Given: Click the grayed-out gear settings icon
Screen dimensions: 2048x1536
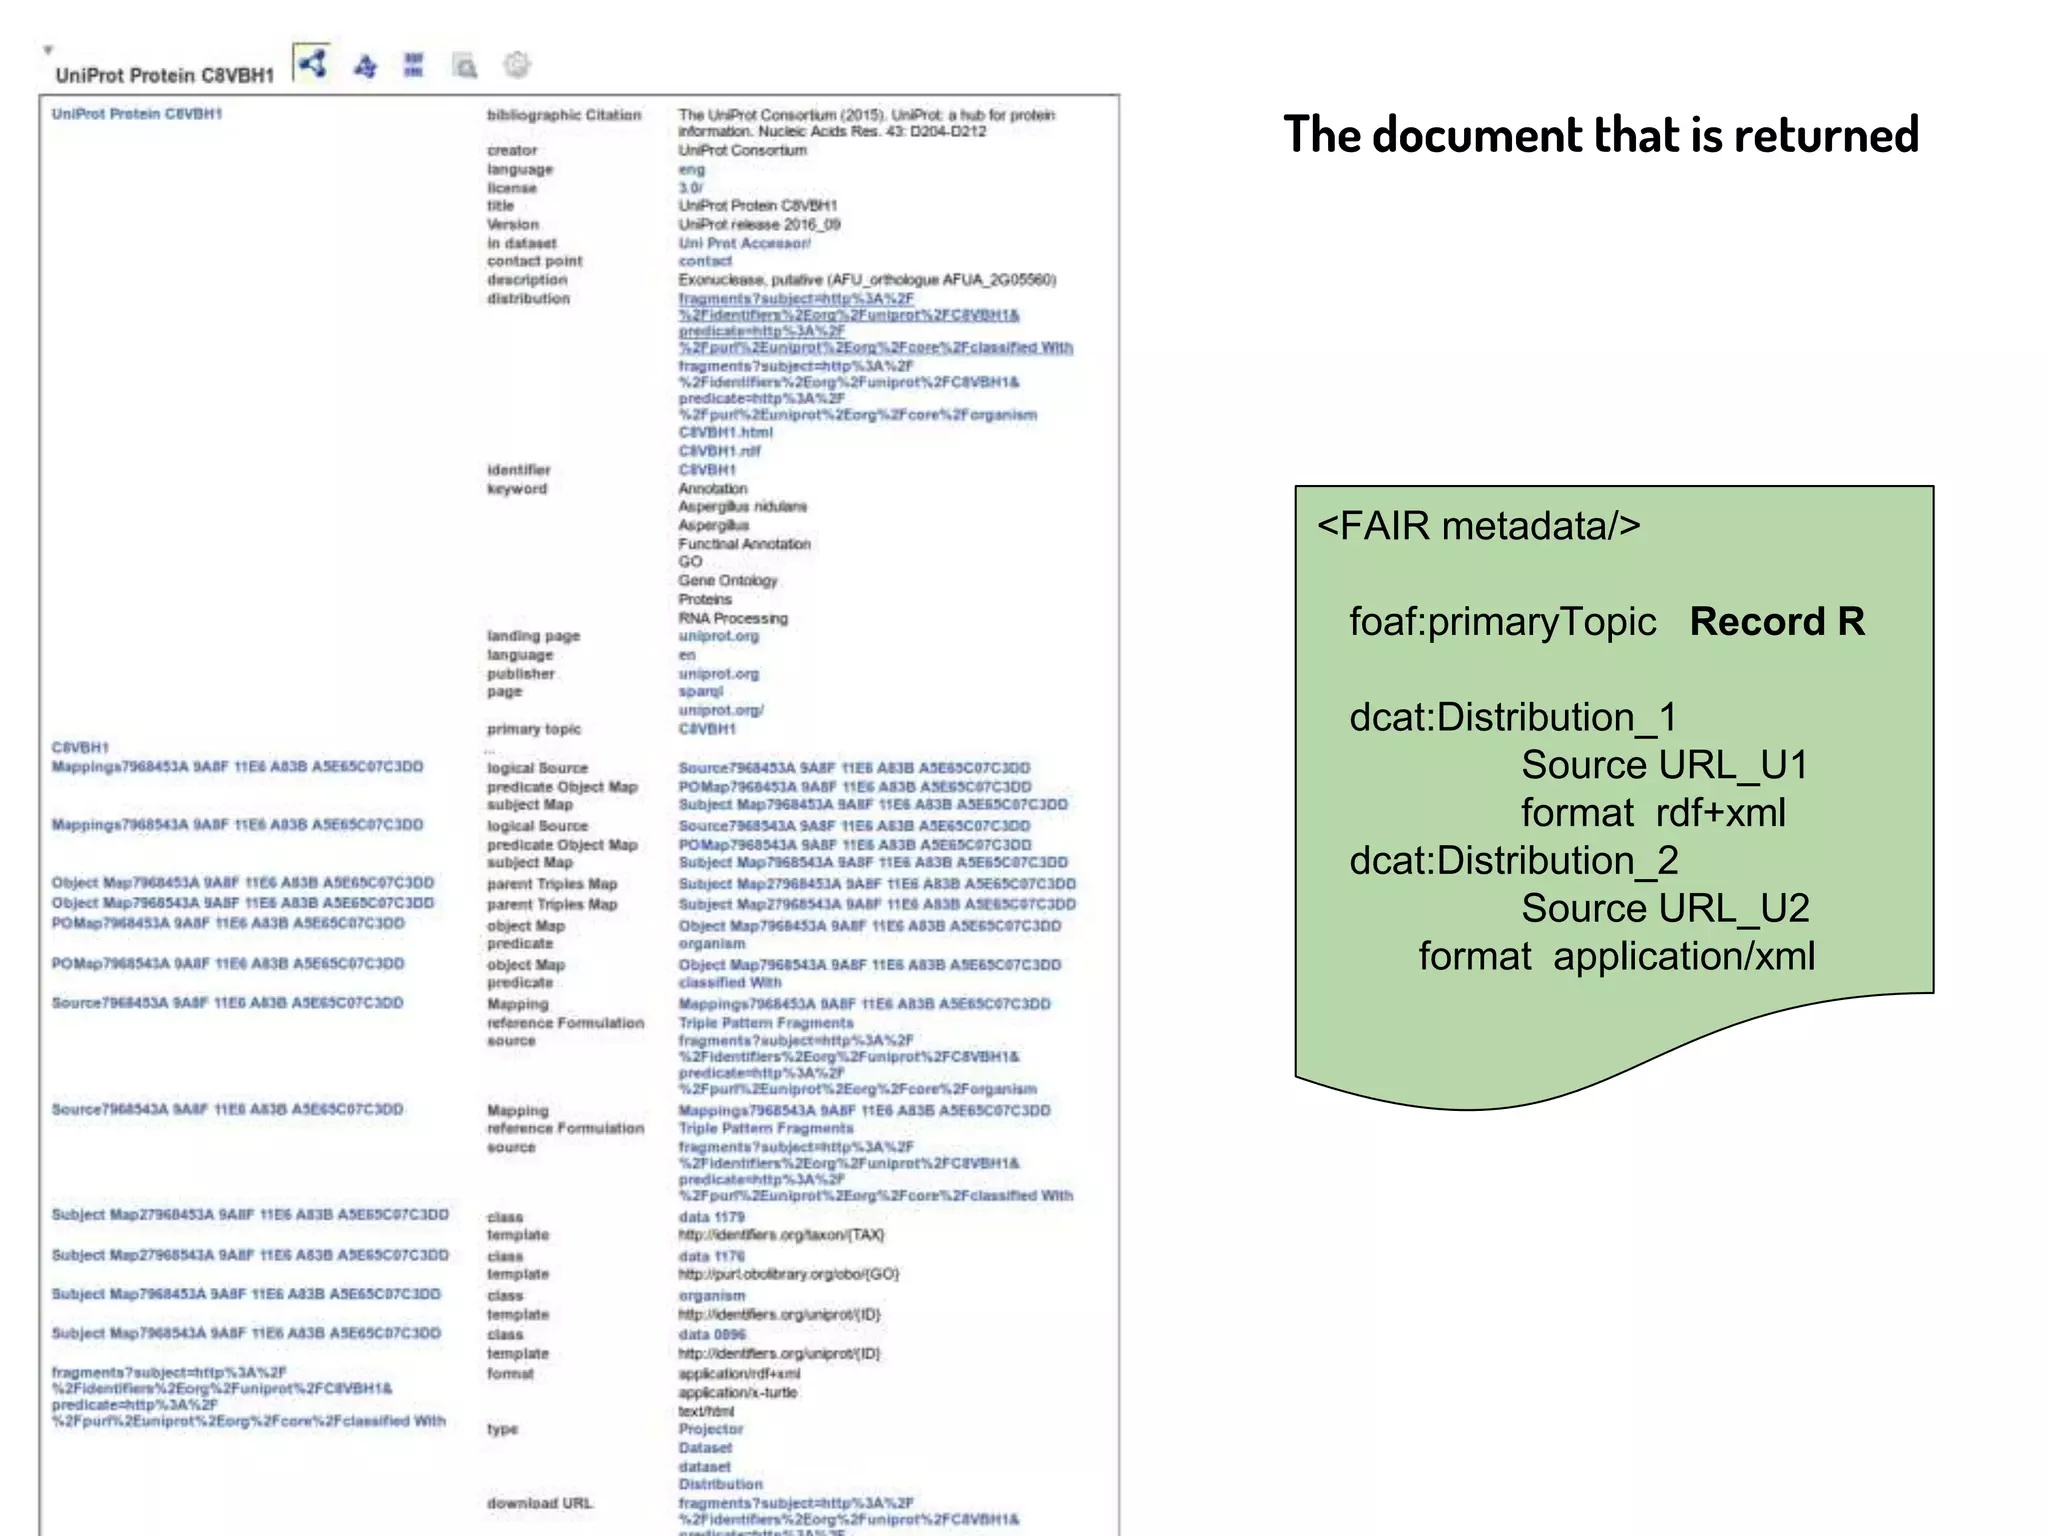Looking at the screenshot, I should (x=516, y=65).
